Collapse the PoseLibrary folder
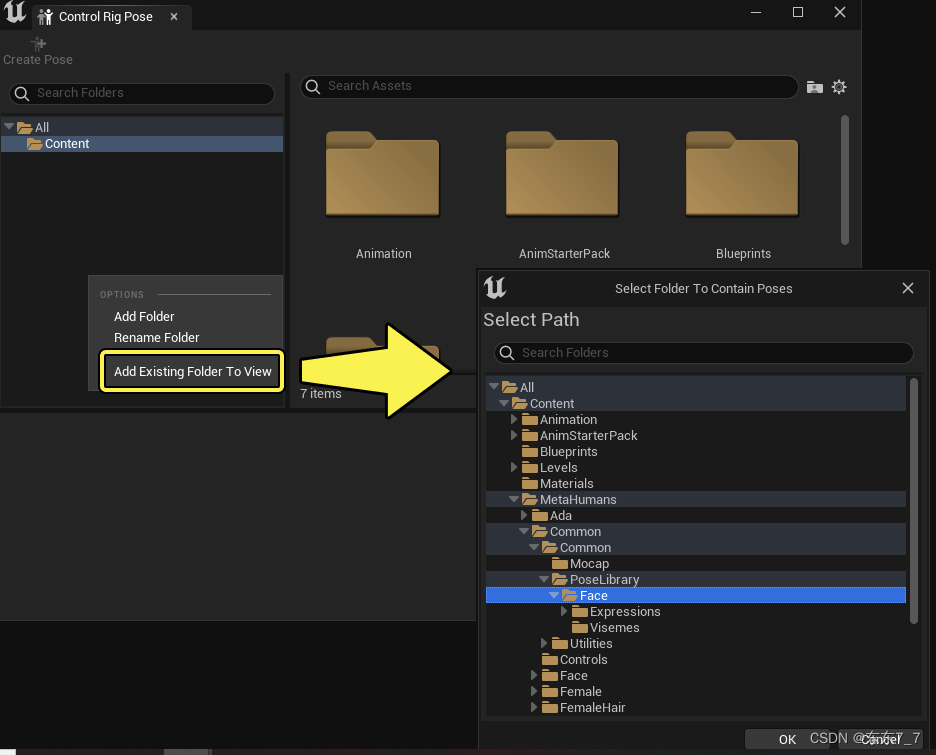 pos(544,579)
